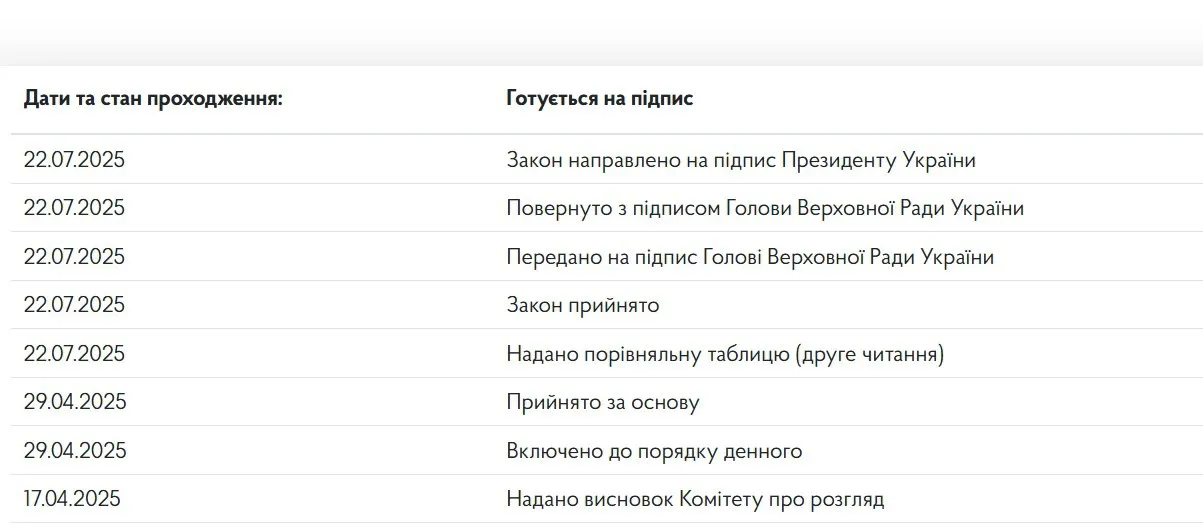This screenshot has height=531, width=1203.
Task: Select the date beside 'Надано порівняльну таблицю'
Action: [x=75, y=354]
